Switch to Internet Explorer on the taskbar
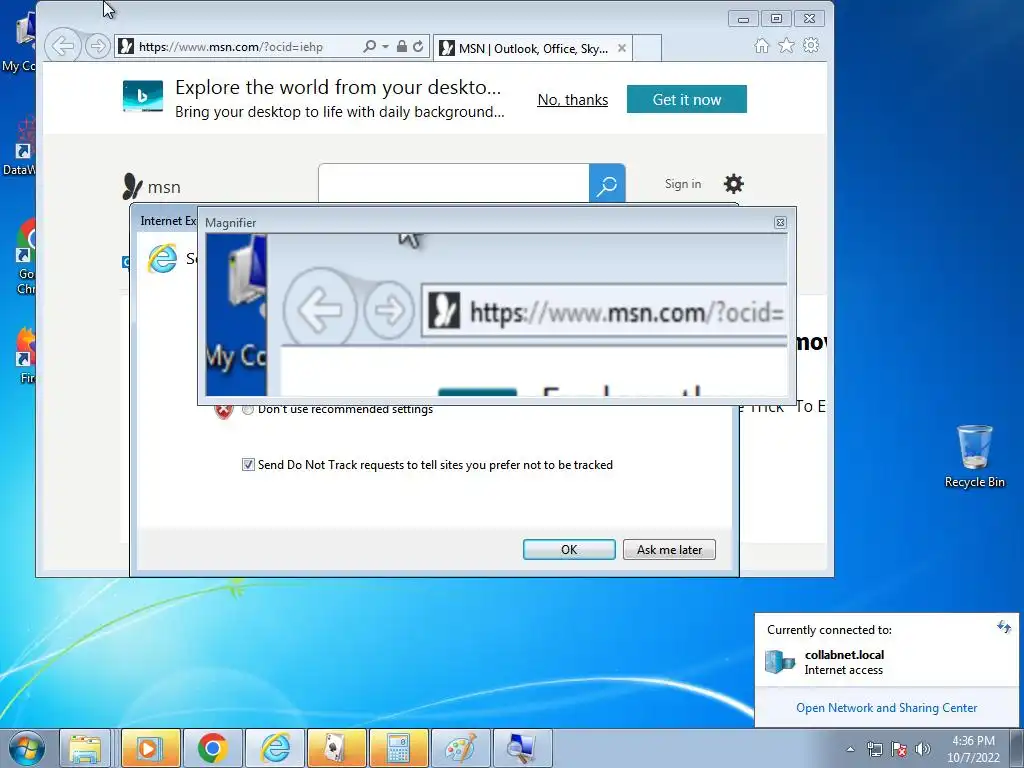 (275, 748)
